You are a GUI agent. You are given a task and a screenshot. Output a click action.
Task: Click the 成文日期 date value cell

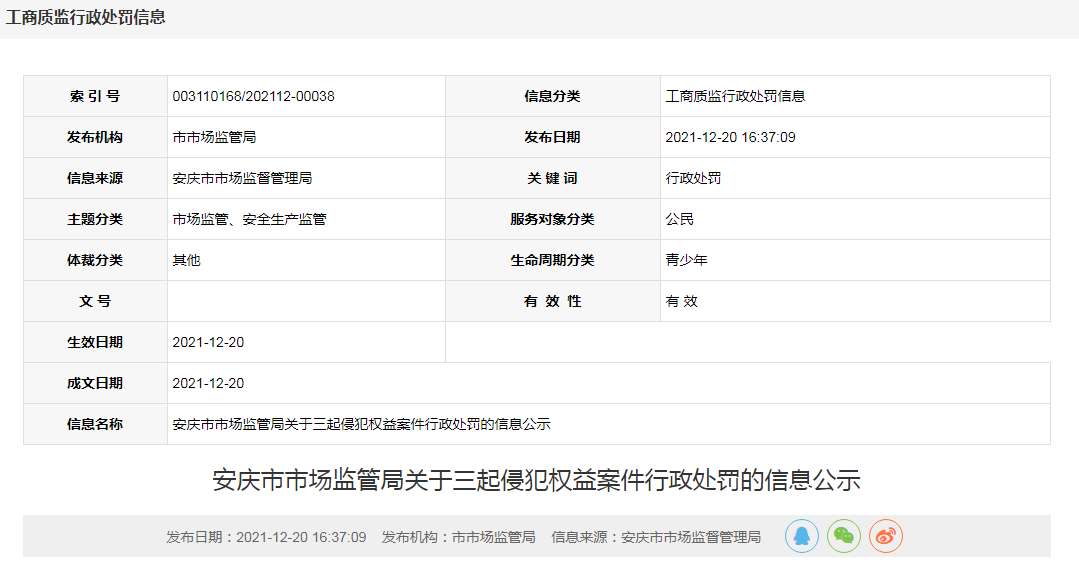point(208,383)
